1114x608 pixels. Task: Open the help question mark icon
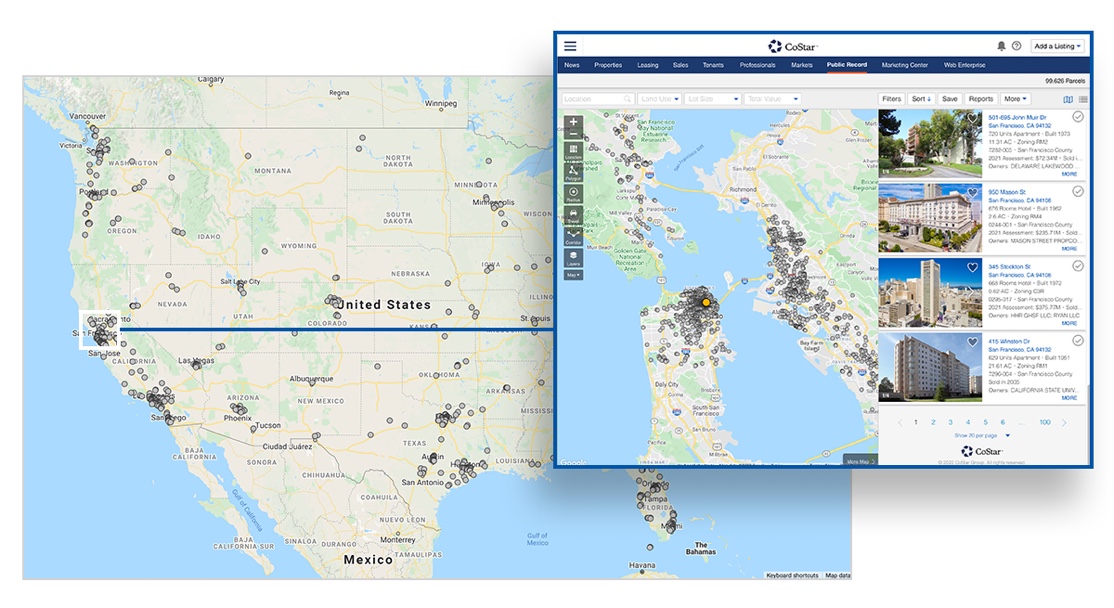[x=1017, y=46]
